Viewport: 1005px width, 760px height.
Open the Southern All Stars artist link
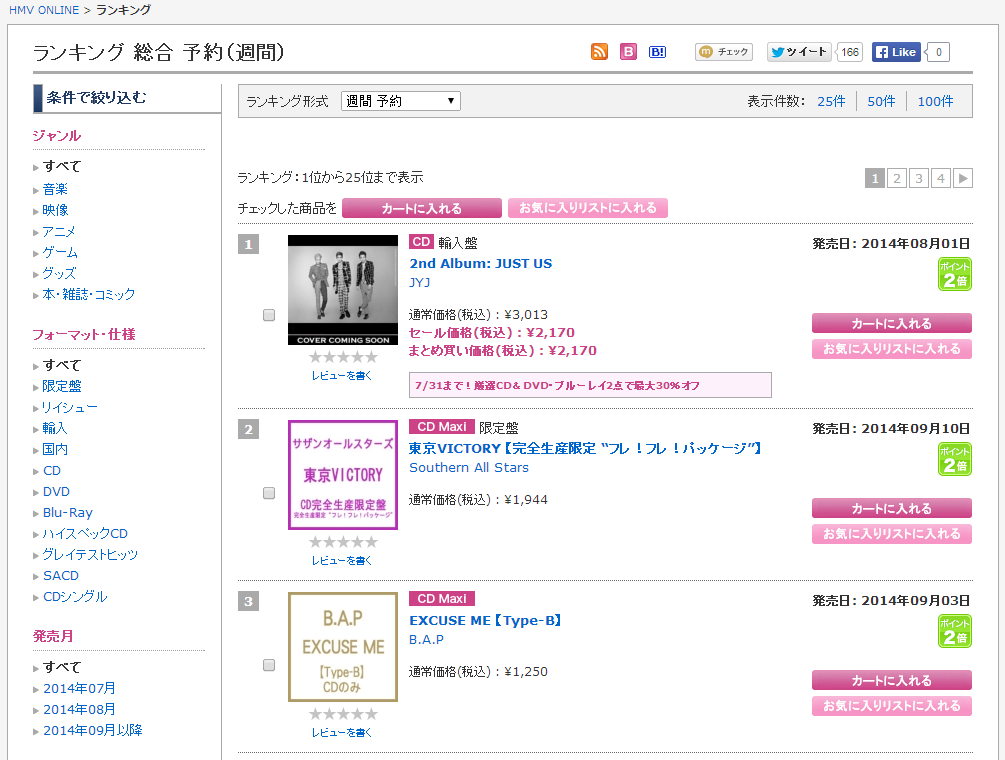point(469,467)
